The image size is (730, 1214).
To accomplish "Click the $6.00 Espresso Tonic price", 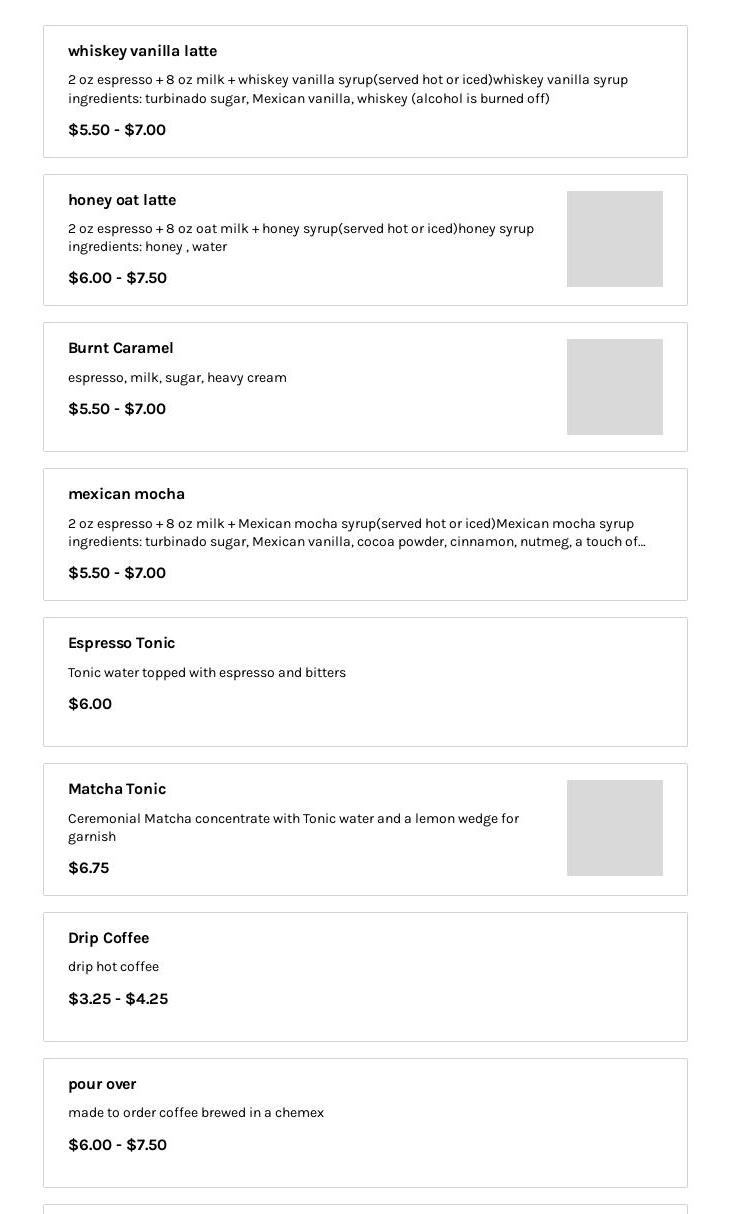I will click(90, 704).
